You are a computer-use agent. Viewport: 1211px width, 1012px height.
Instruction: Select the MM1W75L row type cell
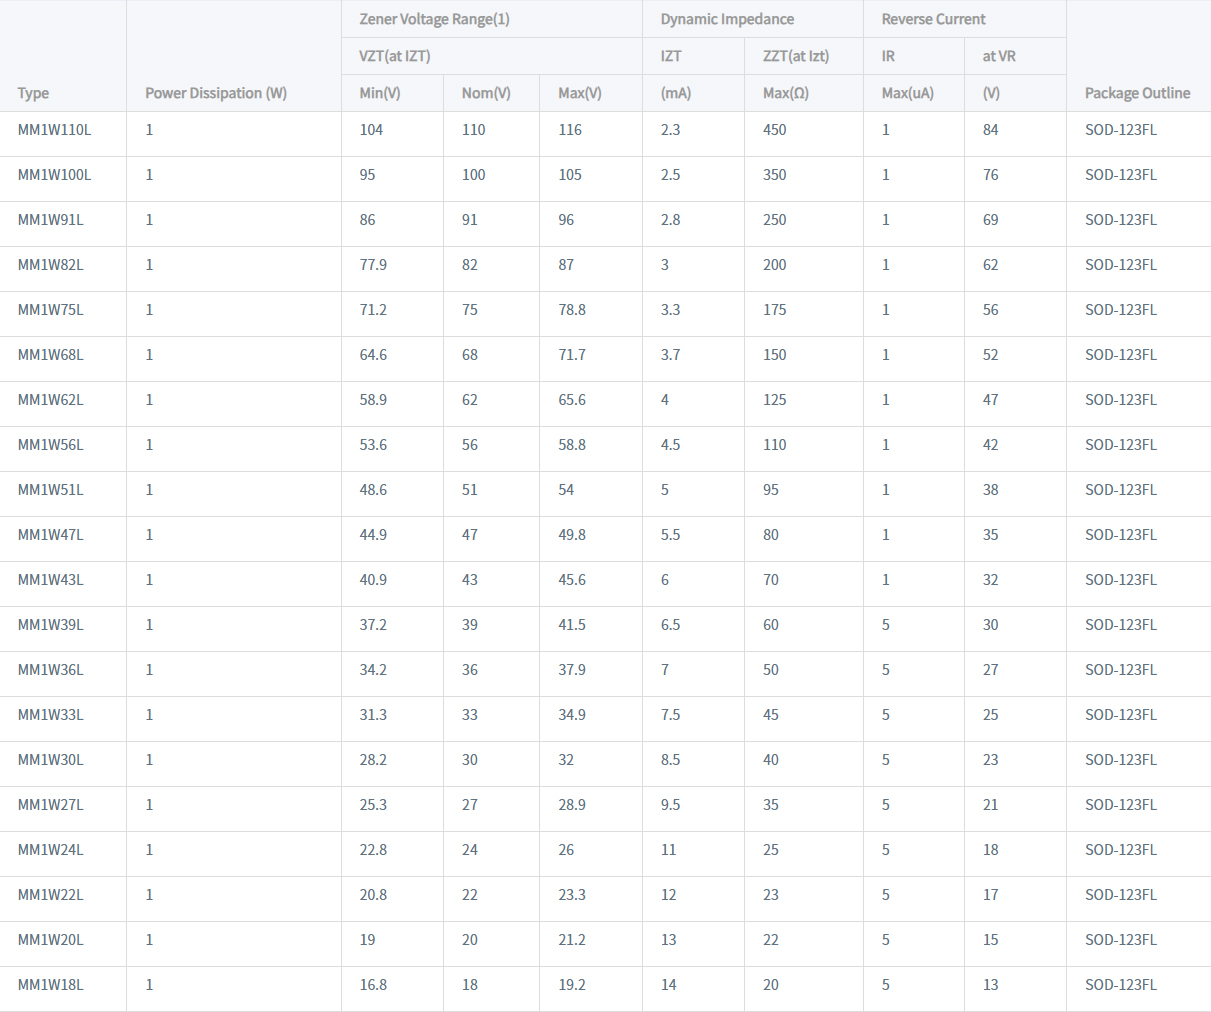[x=51, y=310]
